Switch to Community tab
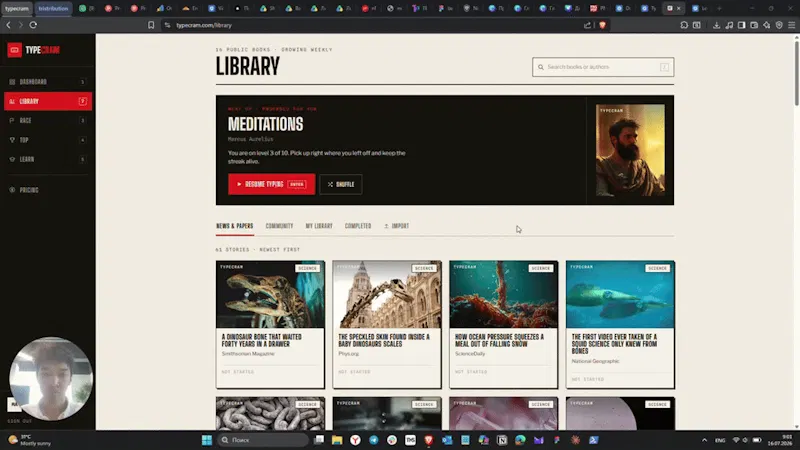 [279, 226]
